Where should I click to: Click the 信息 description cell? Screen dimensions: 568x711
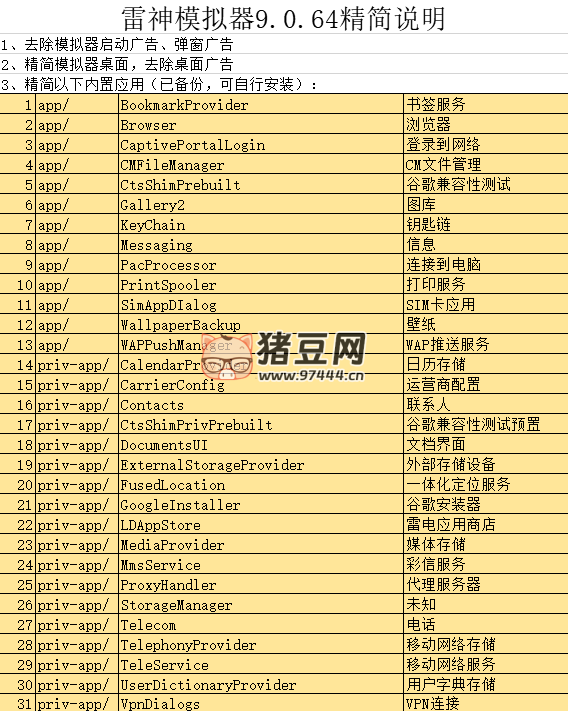[486, 244]
